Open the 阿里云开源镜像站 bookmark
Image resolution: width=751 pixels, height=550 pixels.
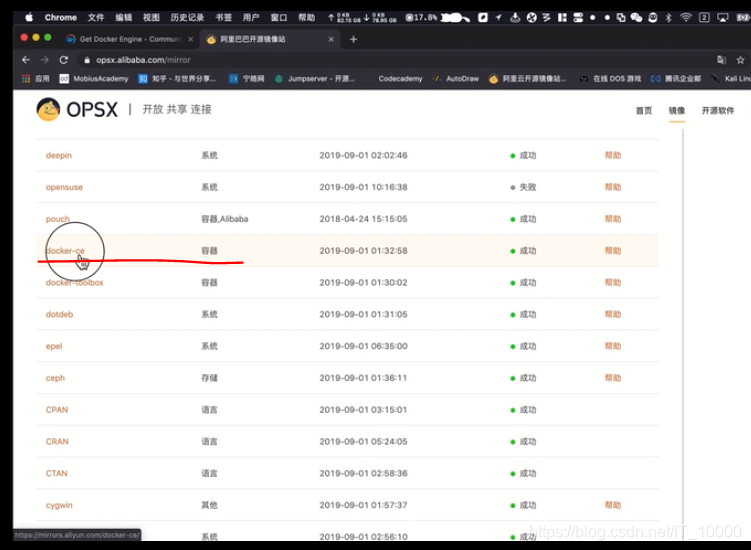click(x=527, y=79)
